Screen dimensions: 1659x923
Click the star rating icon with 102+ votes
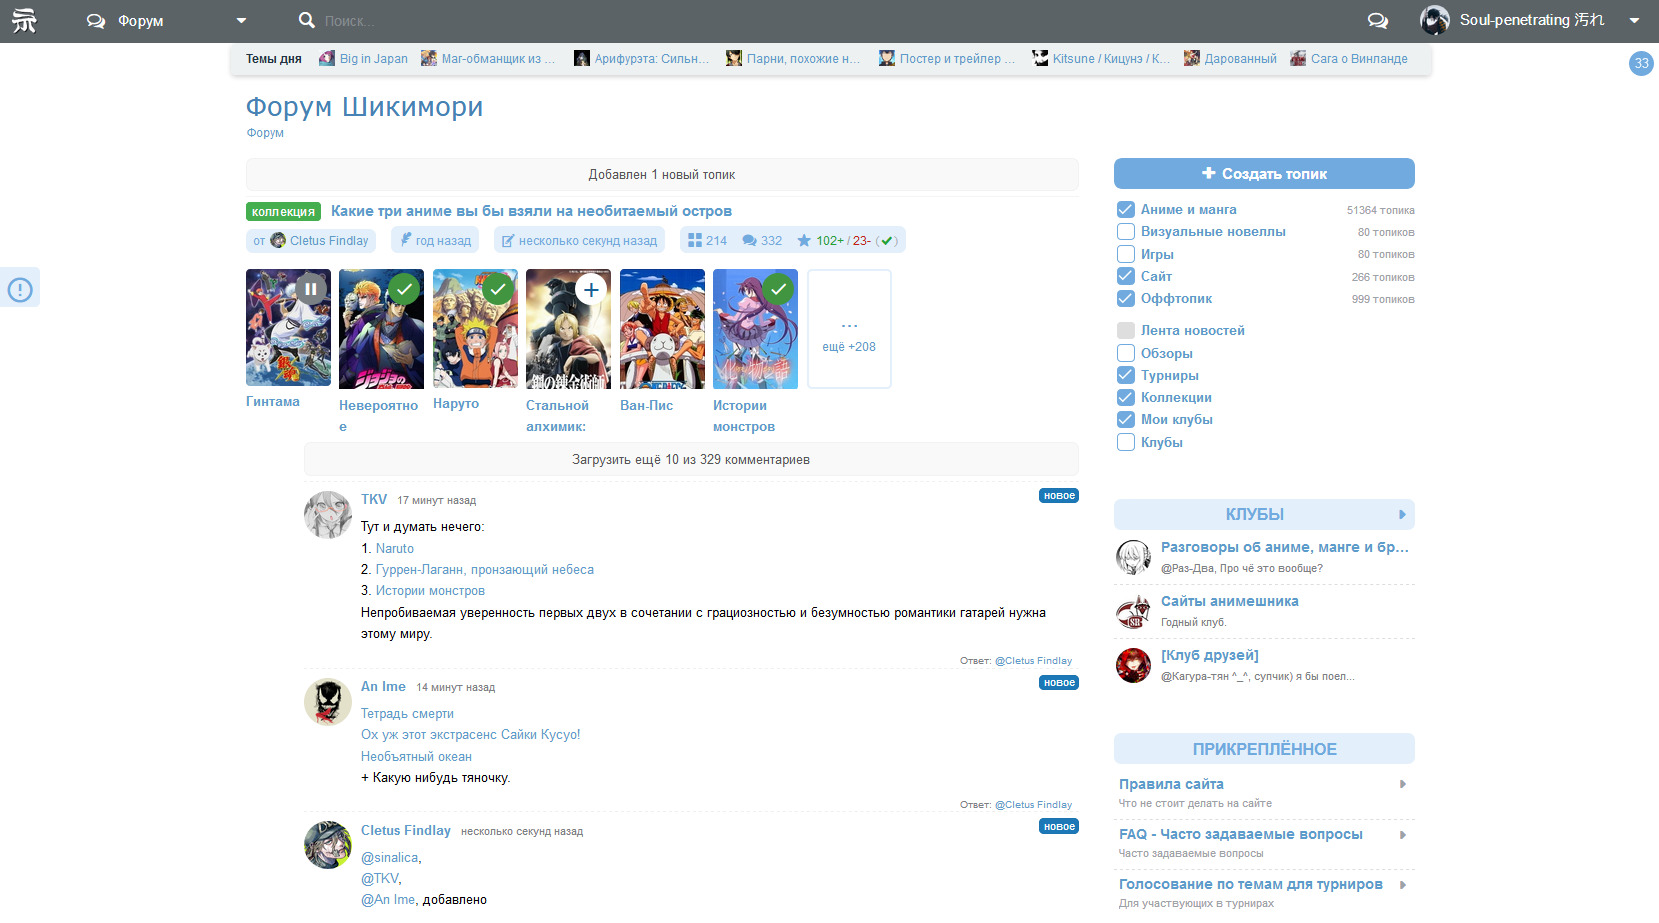(804, 240)
